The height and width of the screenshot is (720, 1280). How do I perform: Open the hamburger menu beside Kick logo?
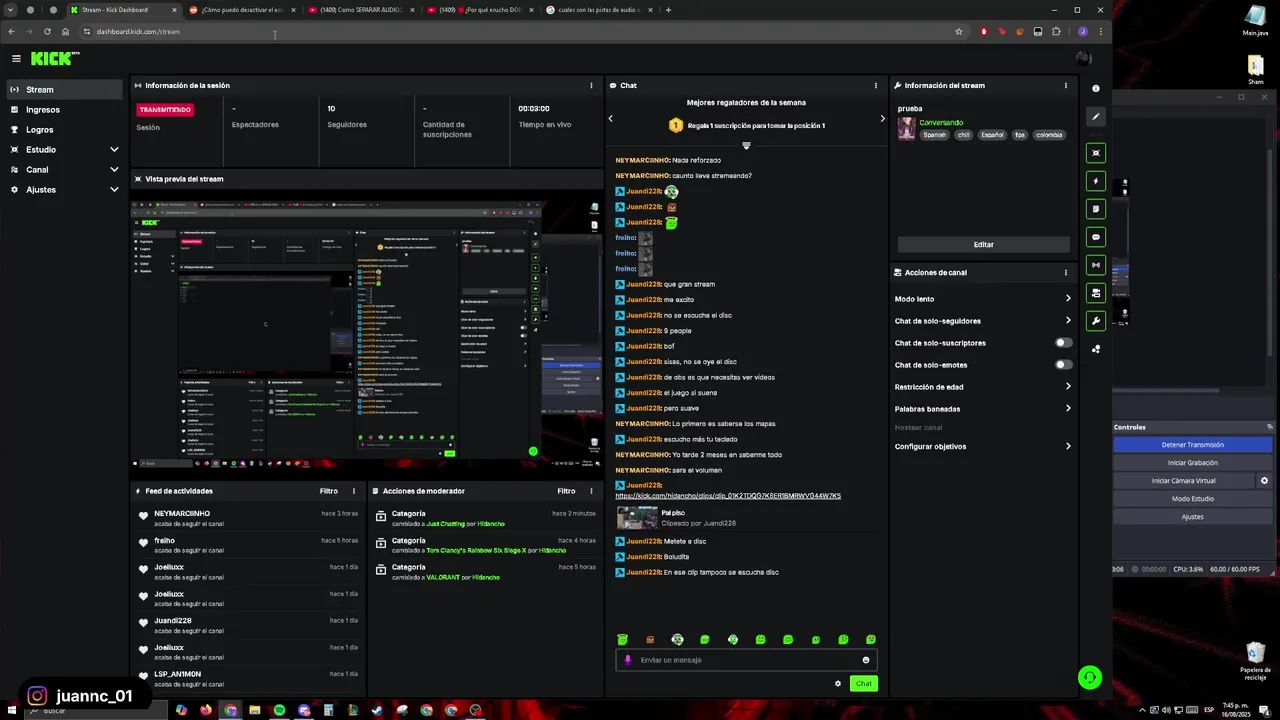(16, 59)
